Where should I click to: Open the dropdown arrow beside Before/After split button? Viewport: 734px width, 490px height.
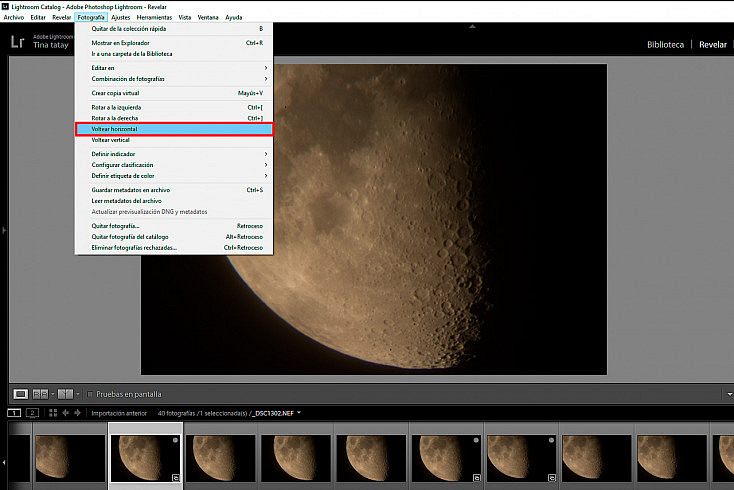point(77,395)
